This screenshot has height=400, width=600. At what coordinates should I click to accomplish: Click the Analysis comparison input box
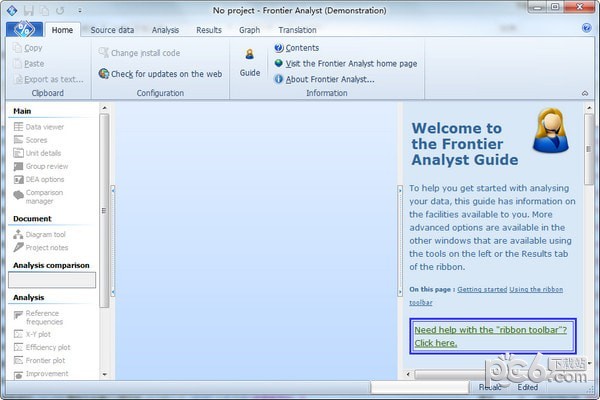(52, 280)
